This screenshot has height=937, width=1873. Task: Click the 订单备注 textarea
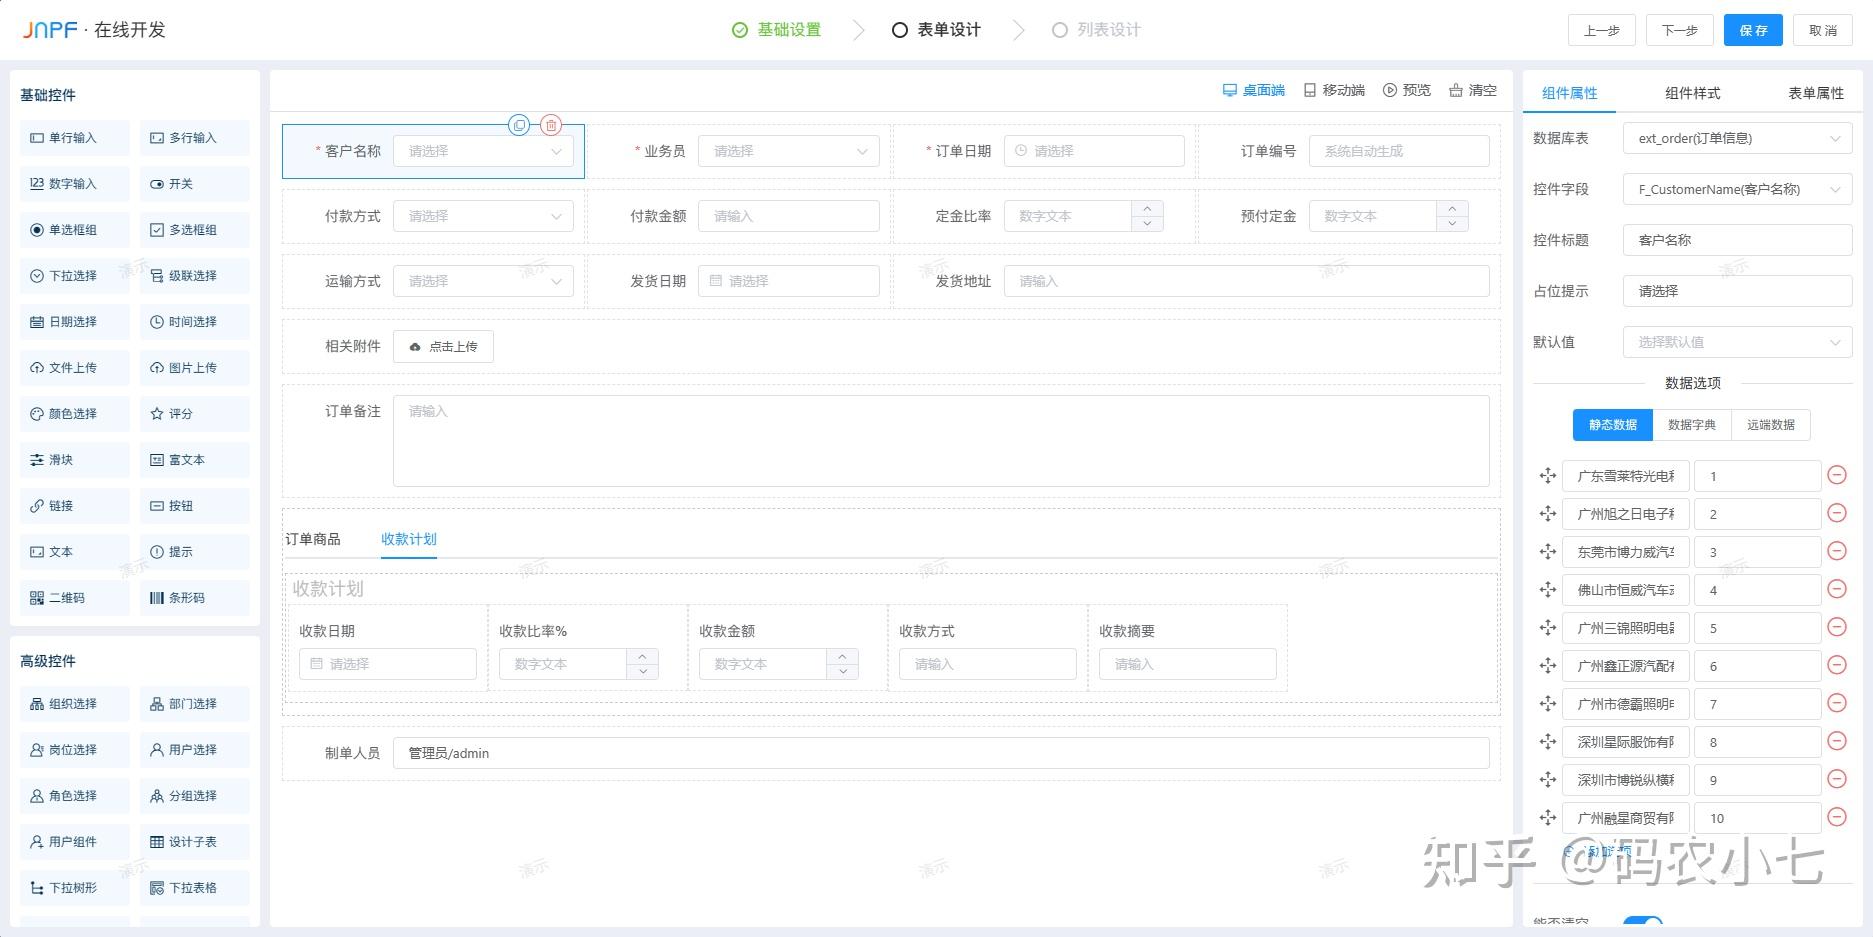941,441
